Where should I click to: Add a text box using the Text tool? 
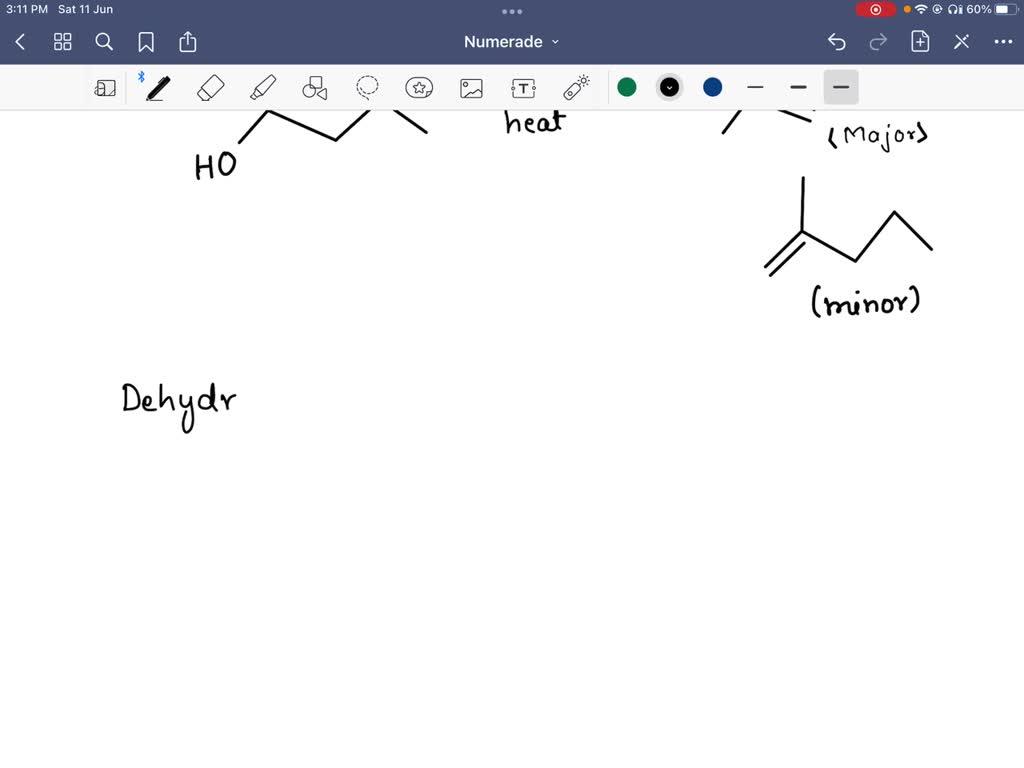click(523, 88)
